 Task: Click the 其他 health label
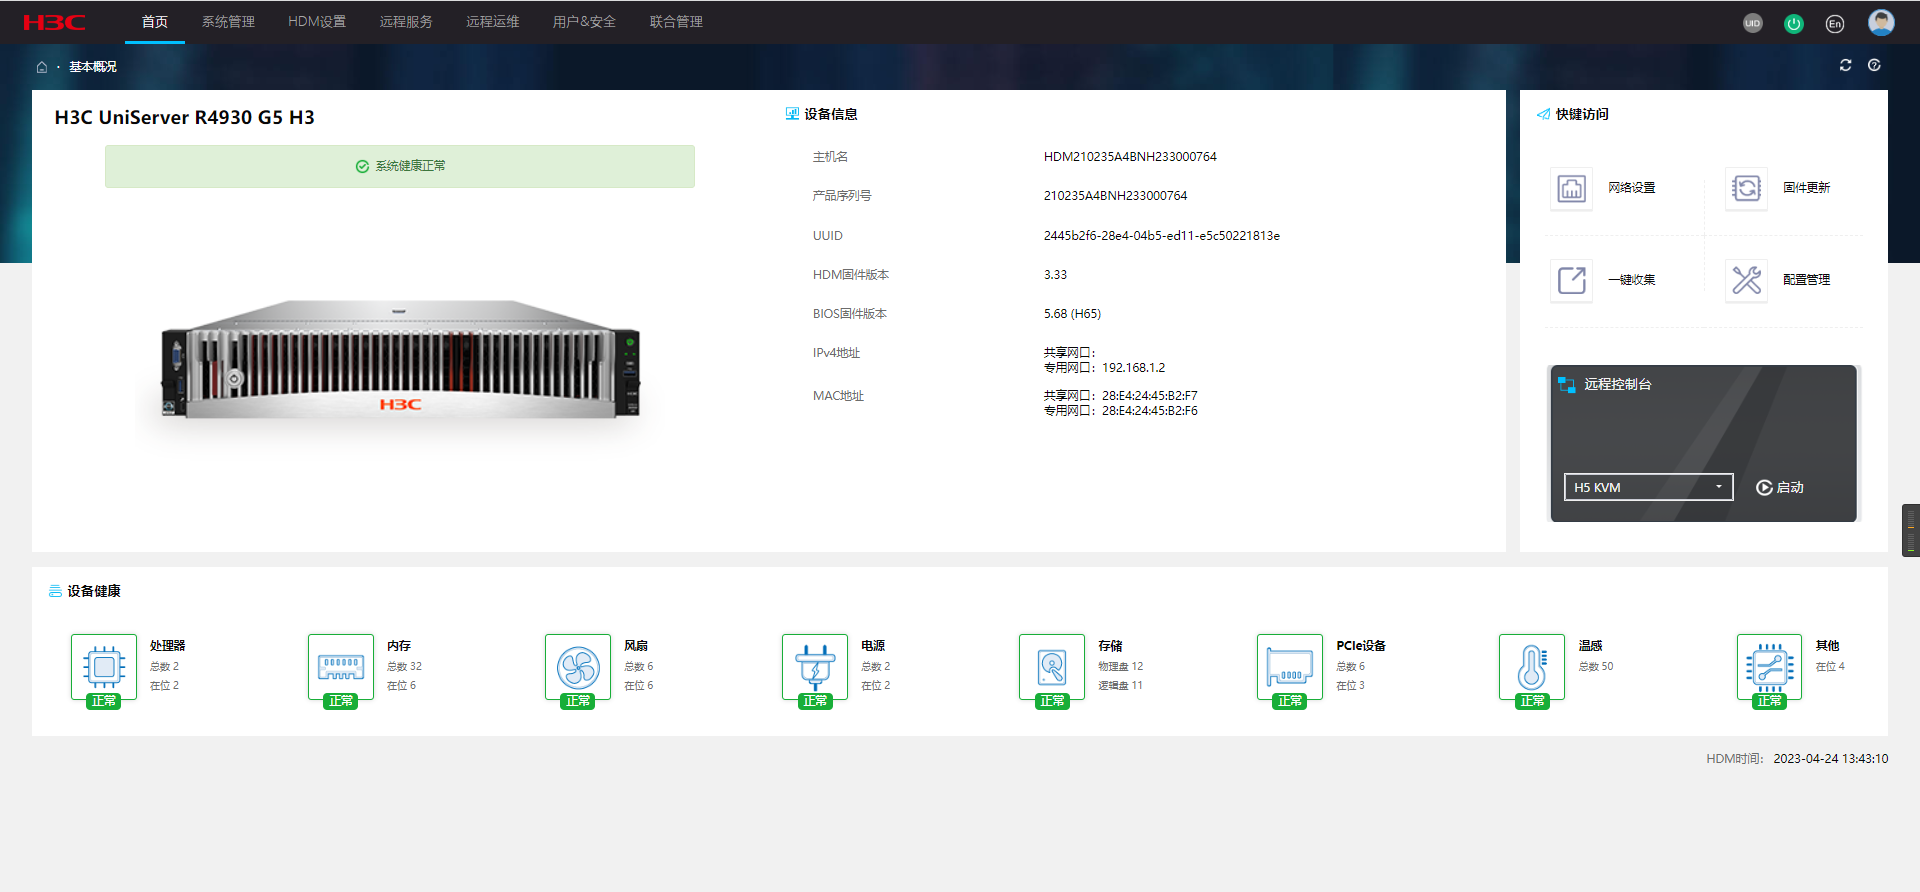[x=1827, y=646]
